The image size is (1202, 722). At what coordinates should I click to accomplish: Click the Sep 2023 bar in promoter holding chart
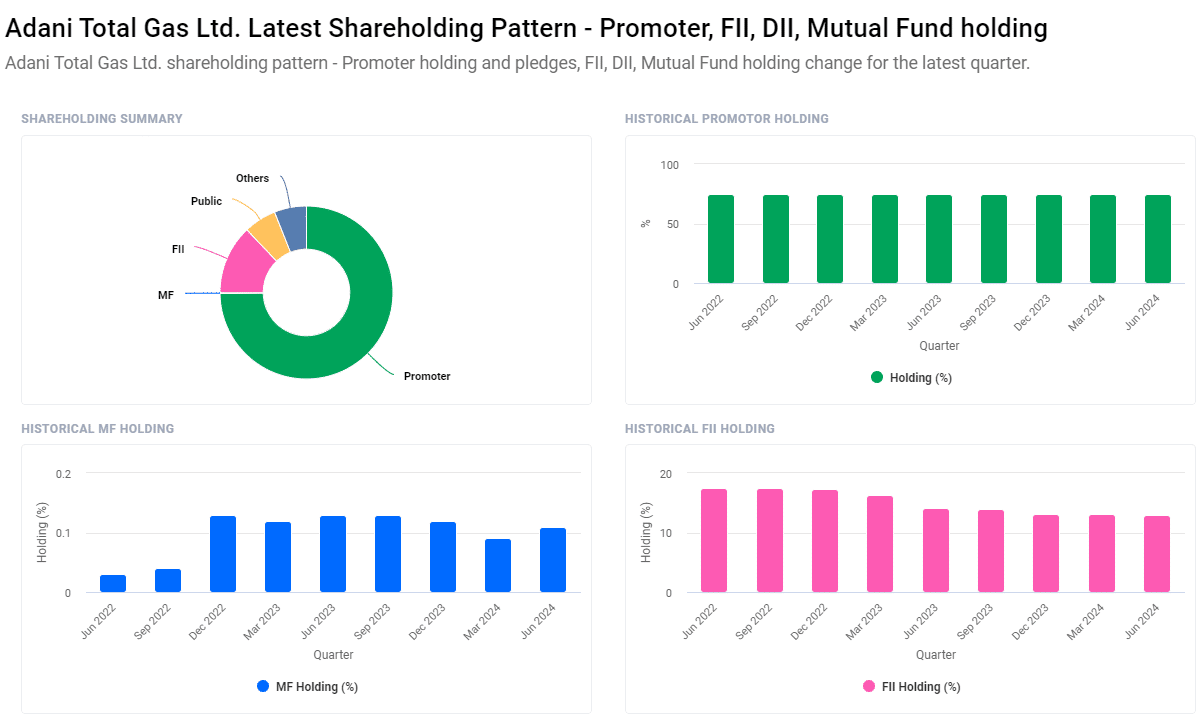tap(994, 239)
